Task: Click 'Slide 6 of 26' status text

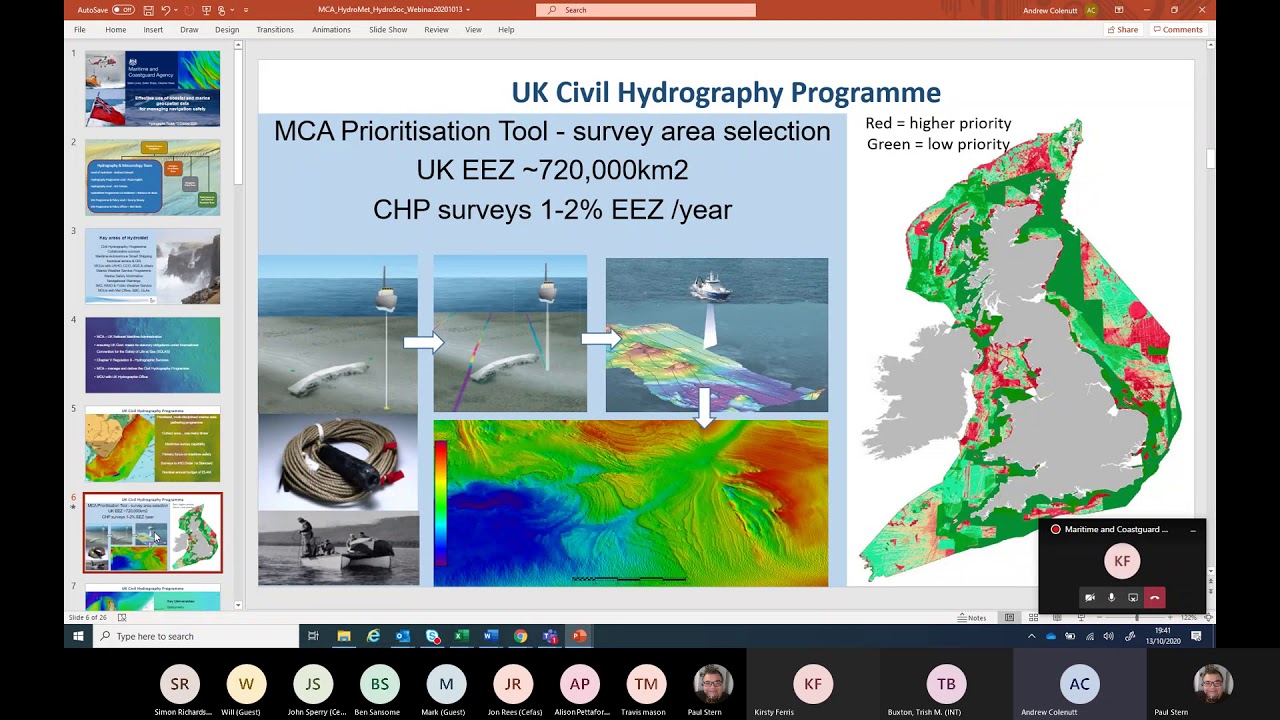Action: (90, 618)
